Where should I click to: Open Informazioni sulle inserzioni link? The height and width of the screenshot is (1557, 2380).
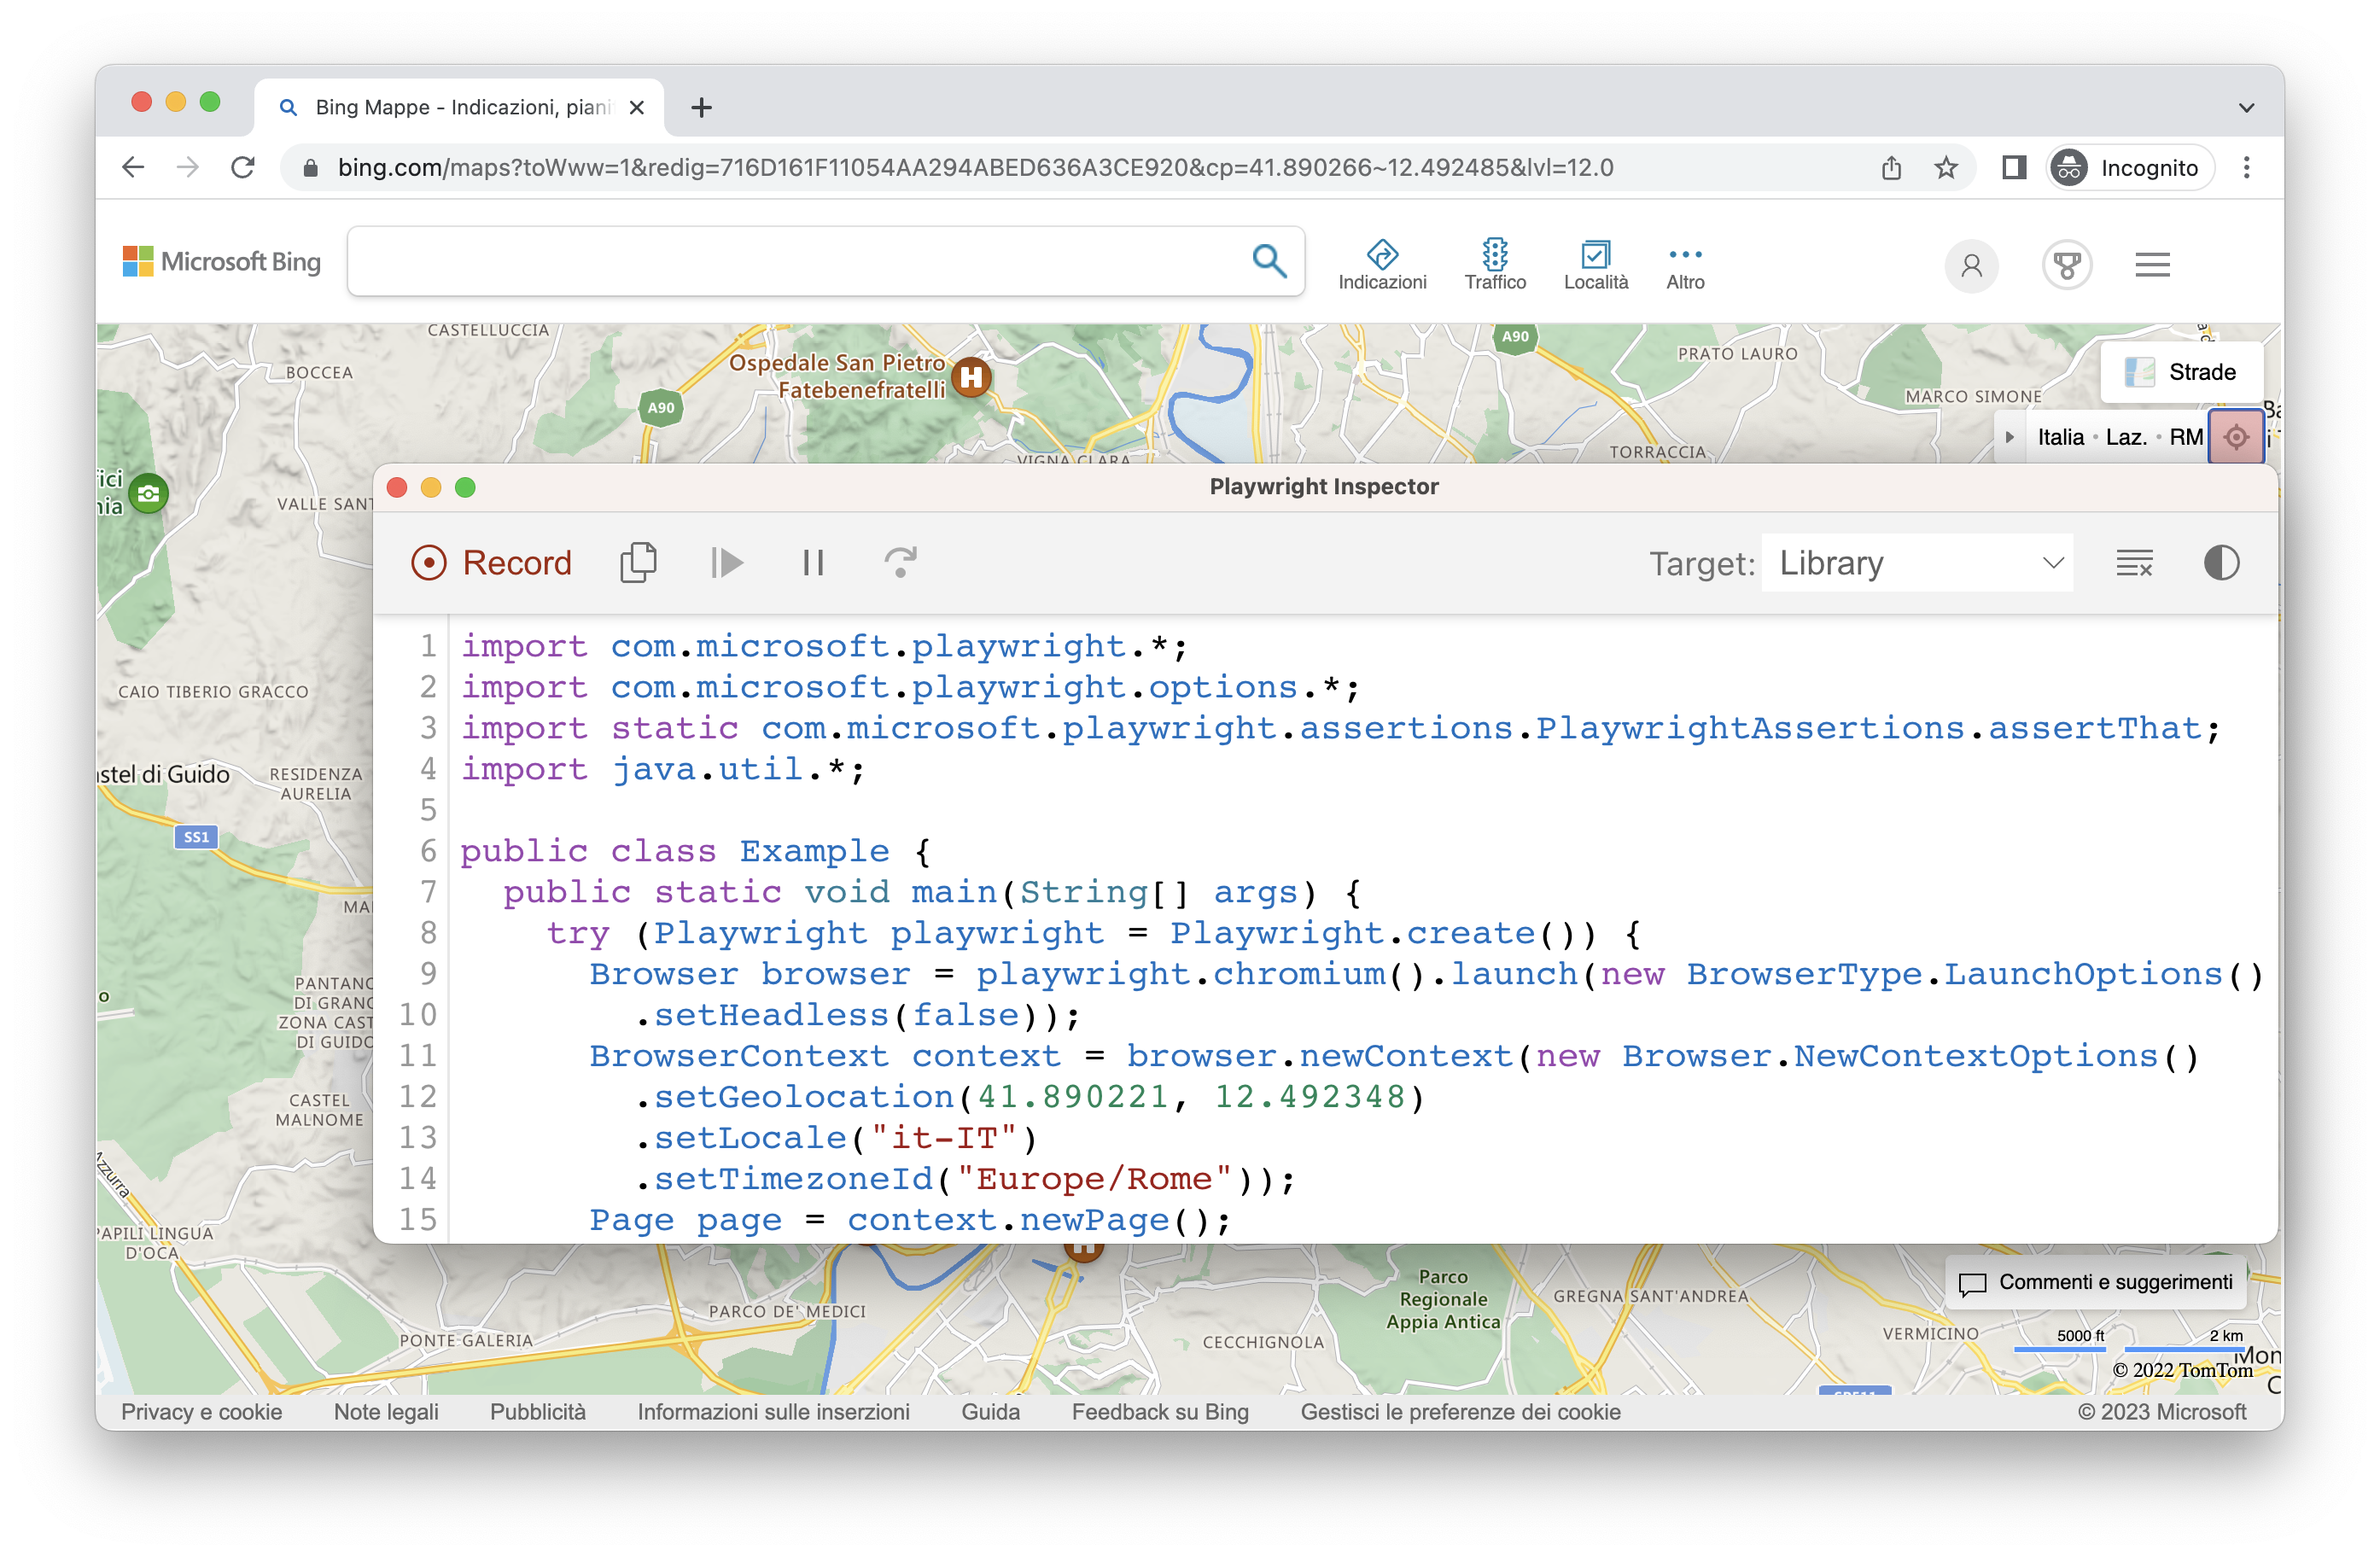[x=773, y=1411]
